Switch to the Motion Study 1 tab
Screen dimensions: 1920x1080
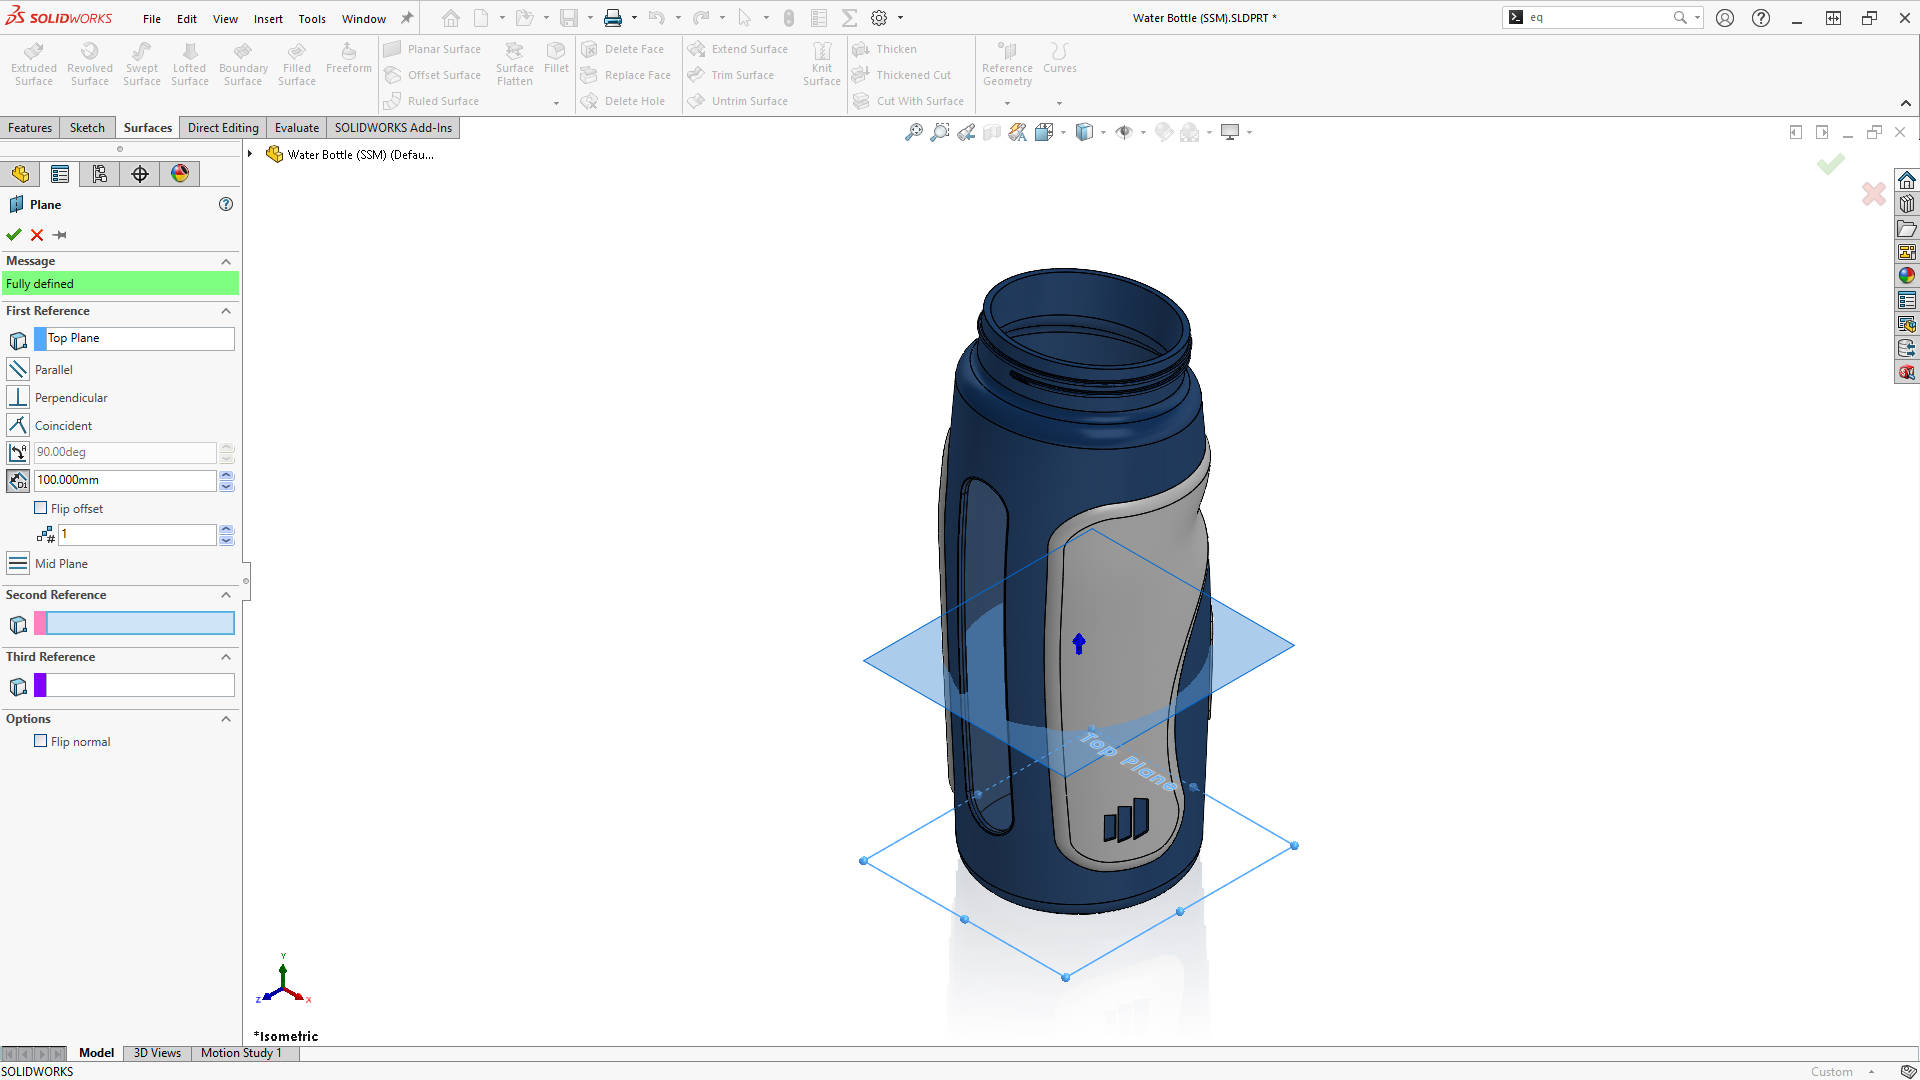pos(240,1052)
